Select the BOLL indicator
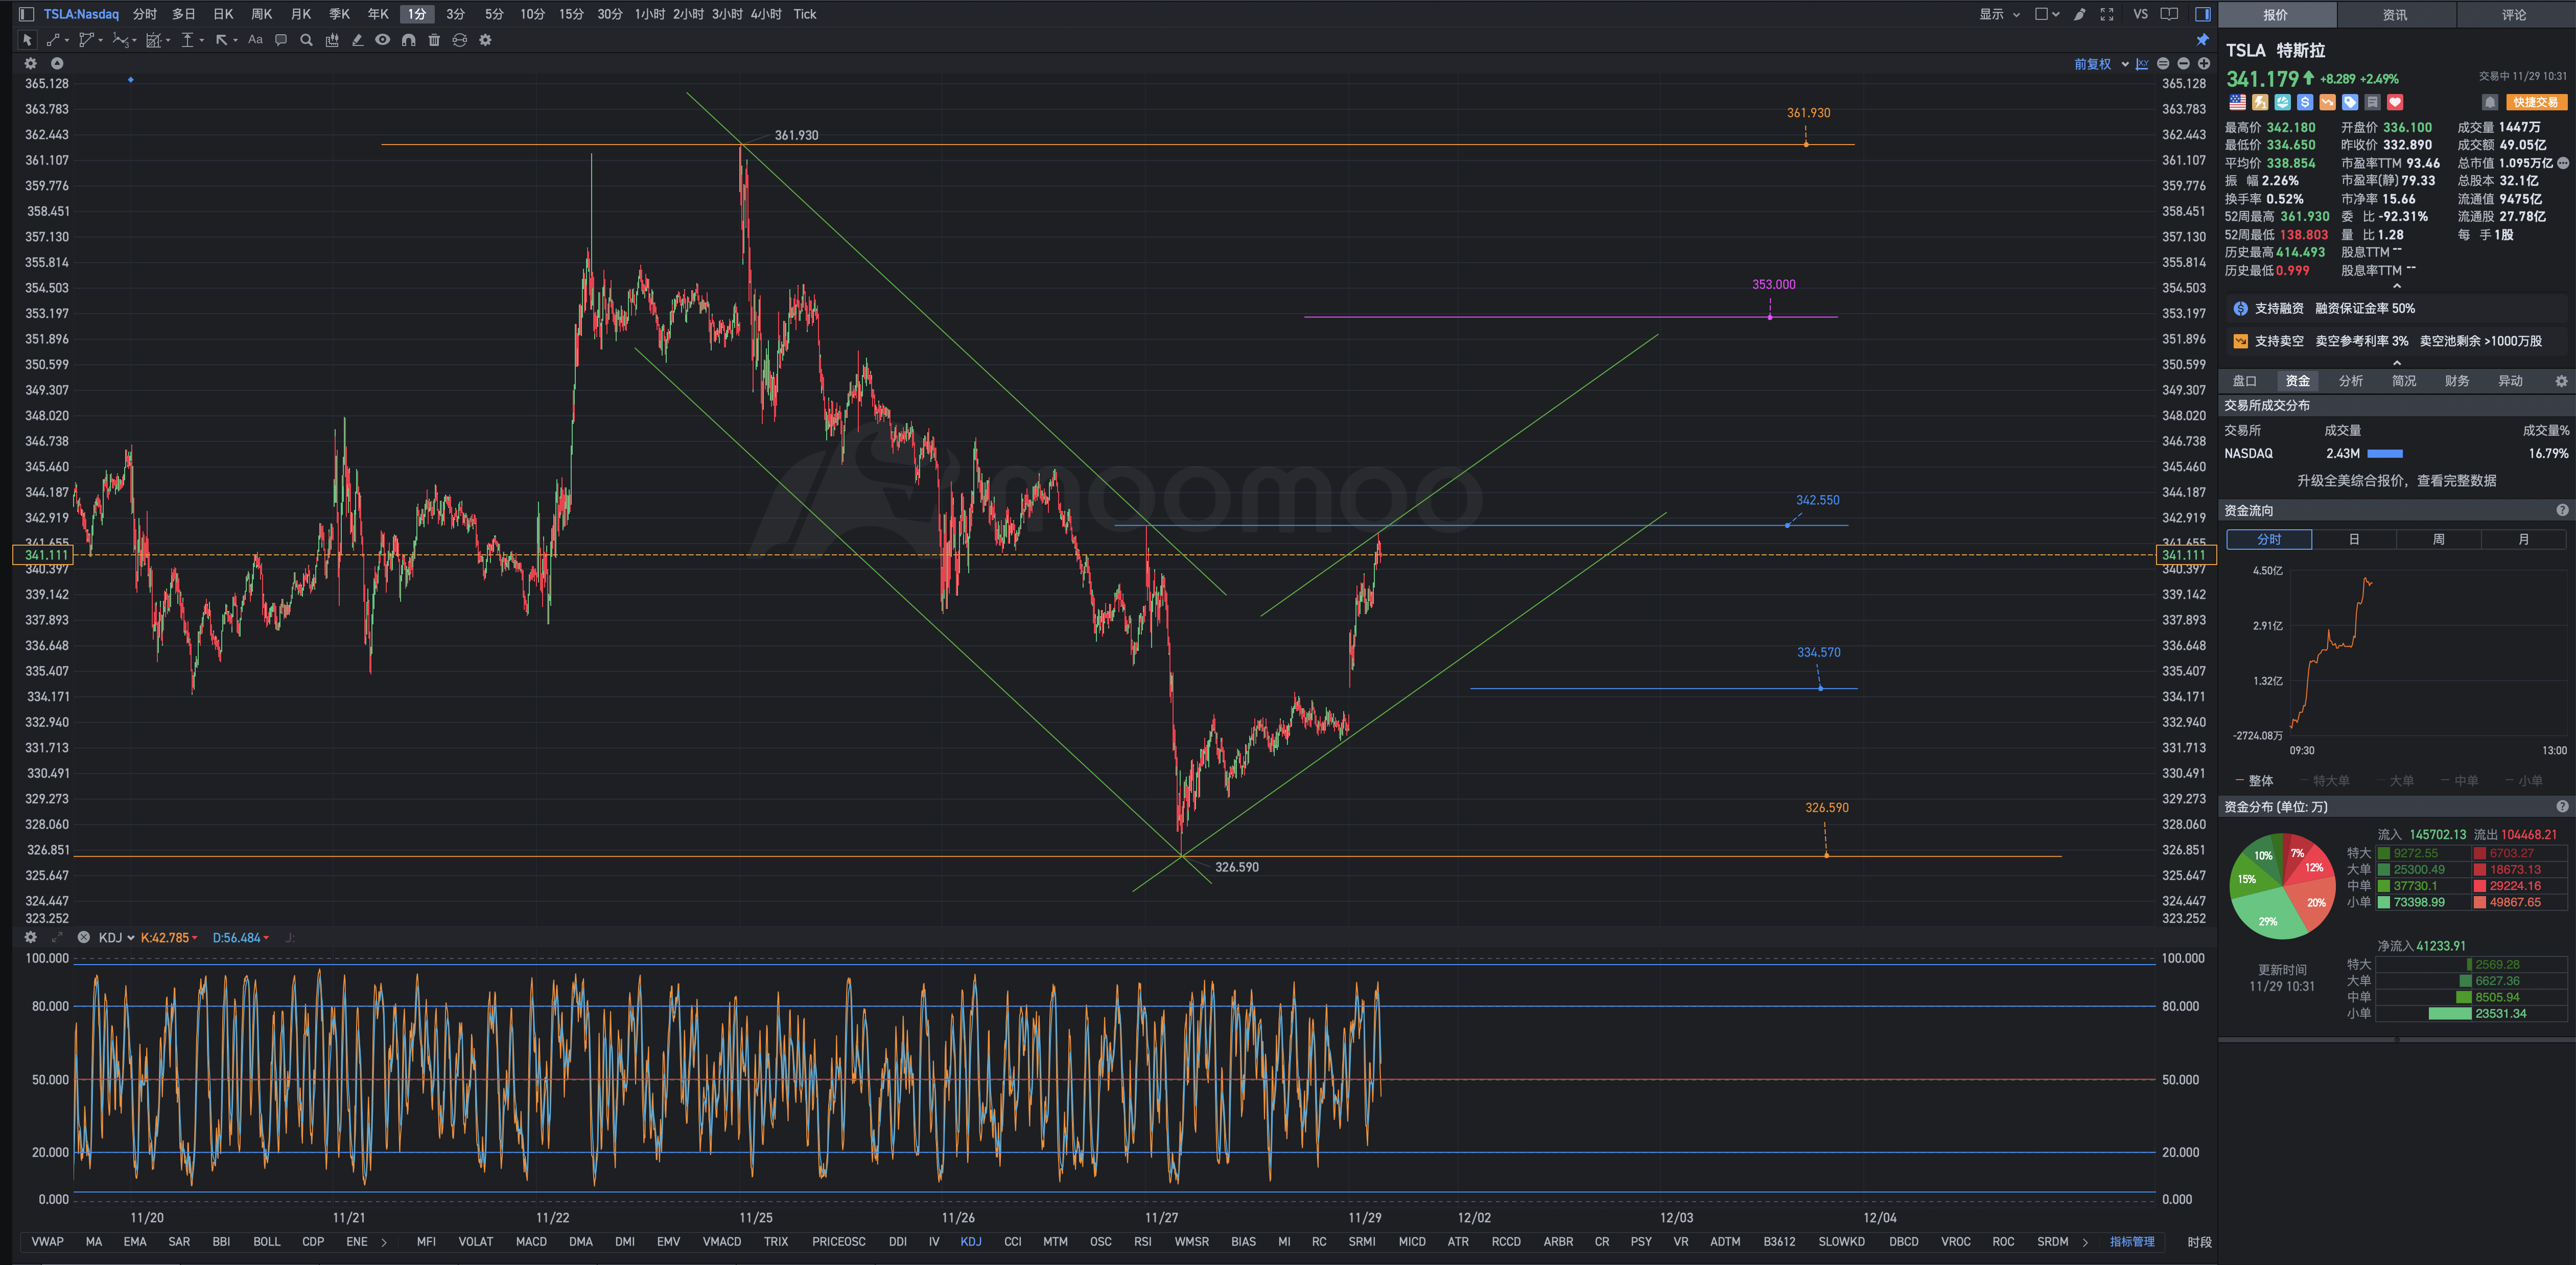2576x1265 pixels. pos(267,1242)
